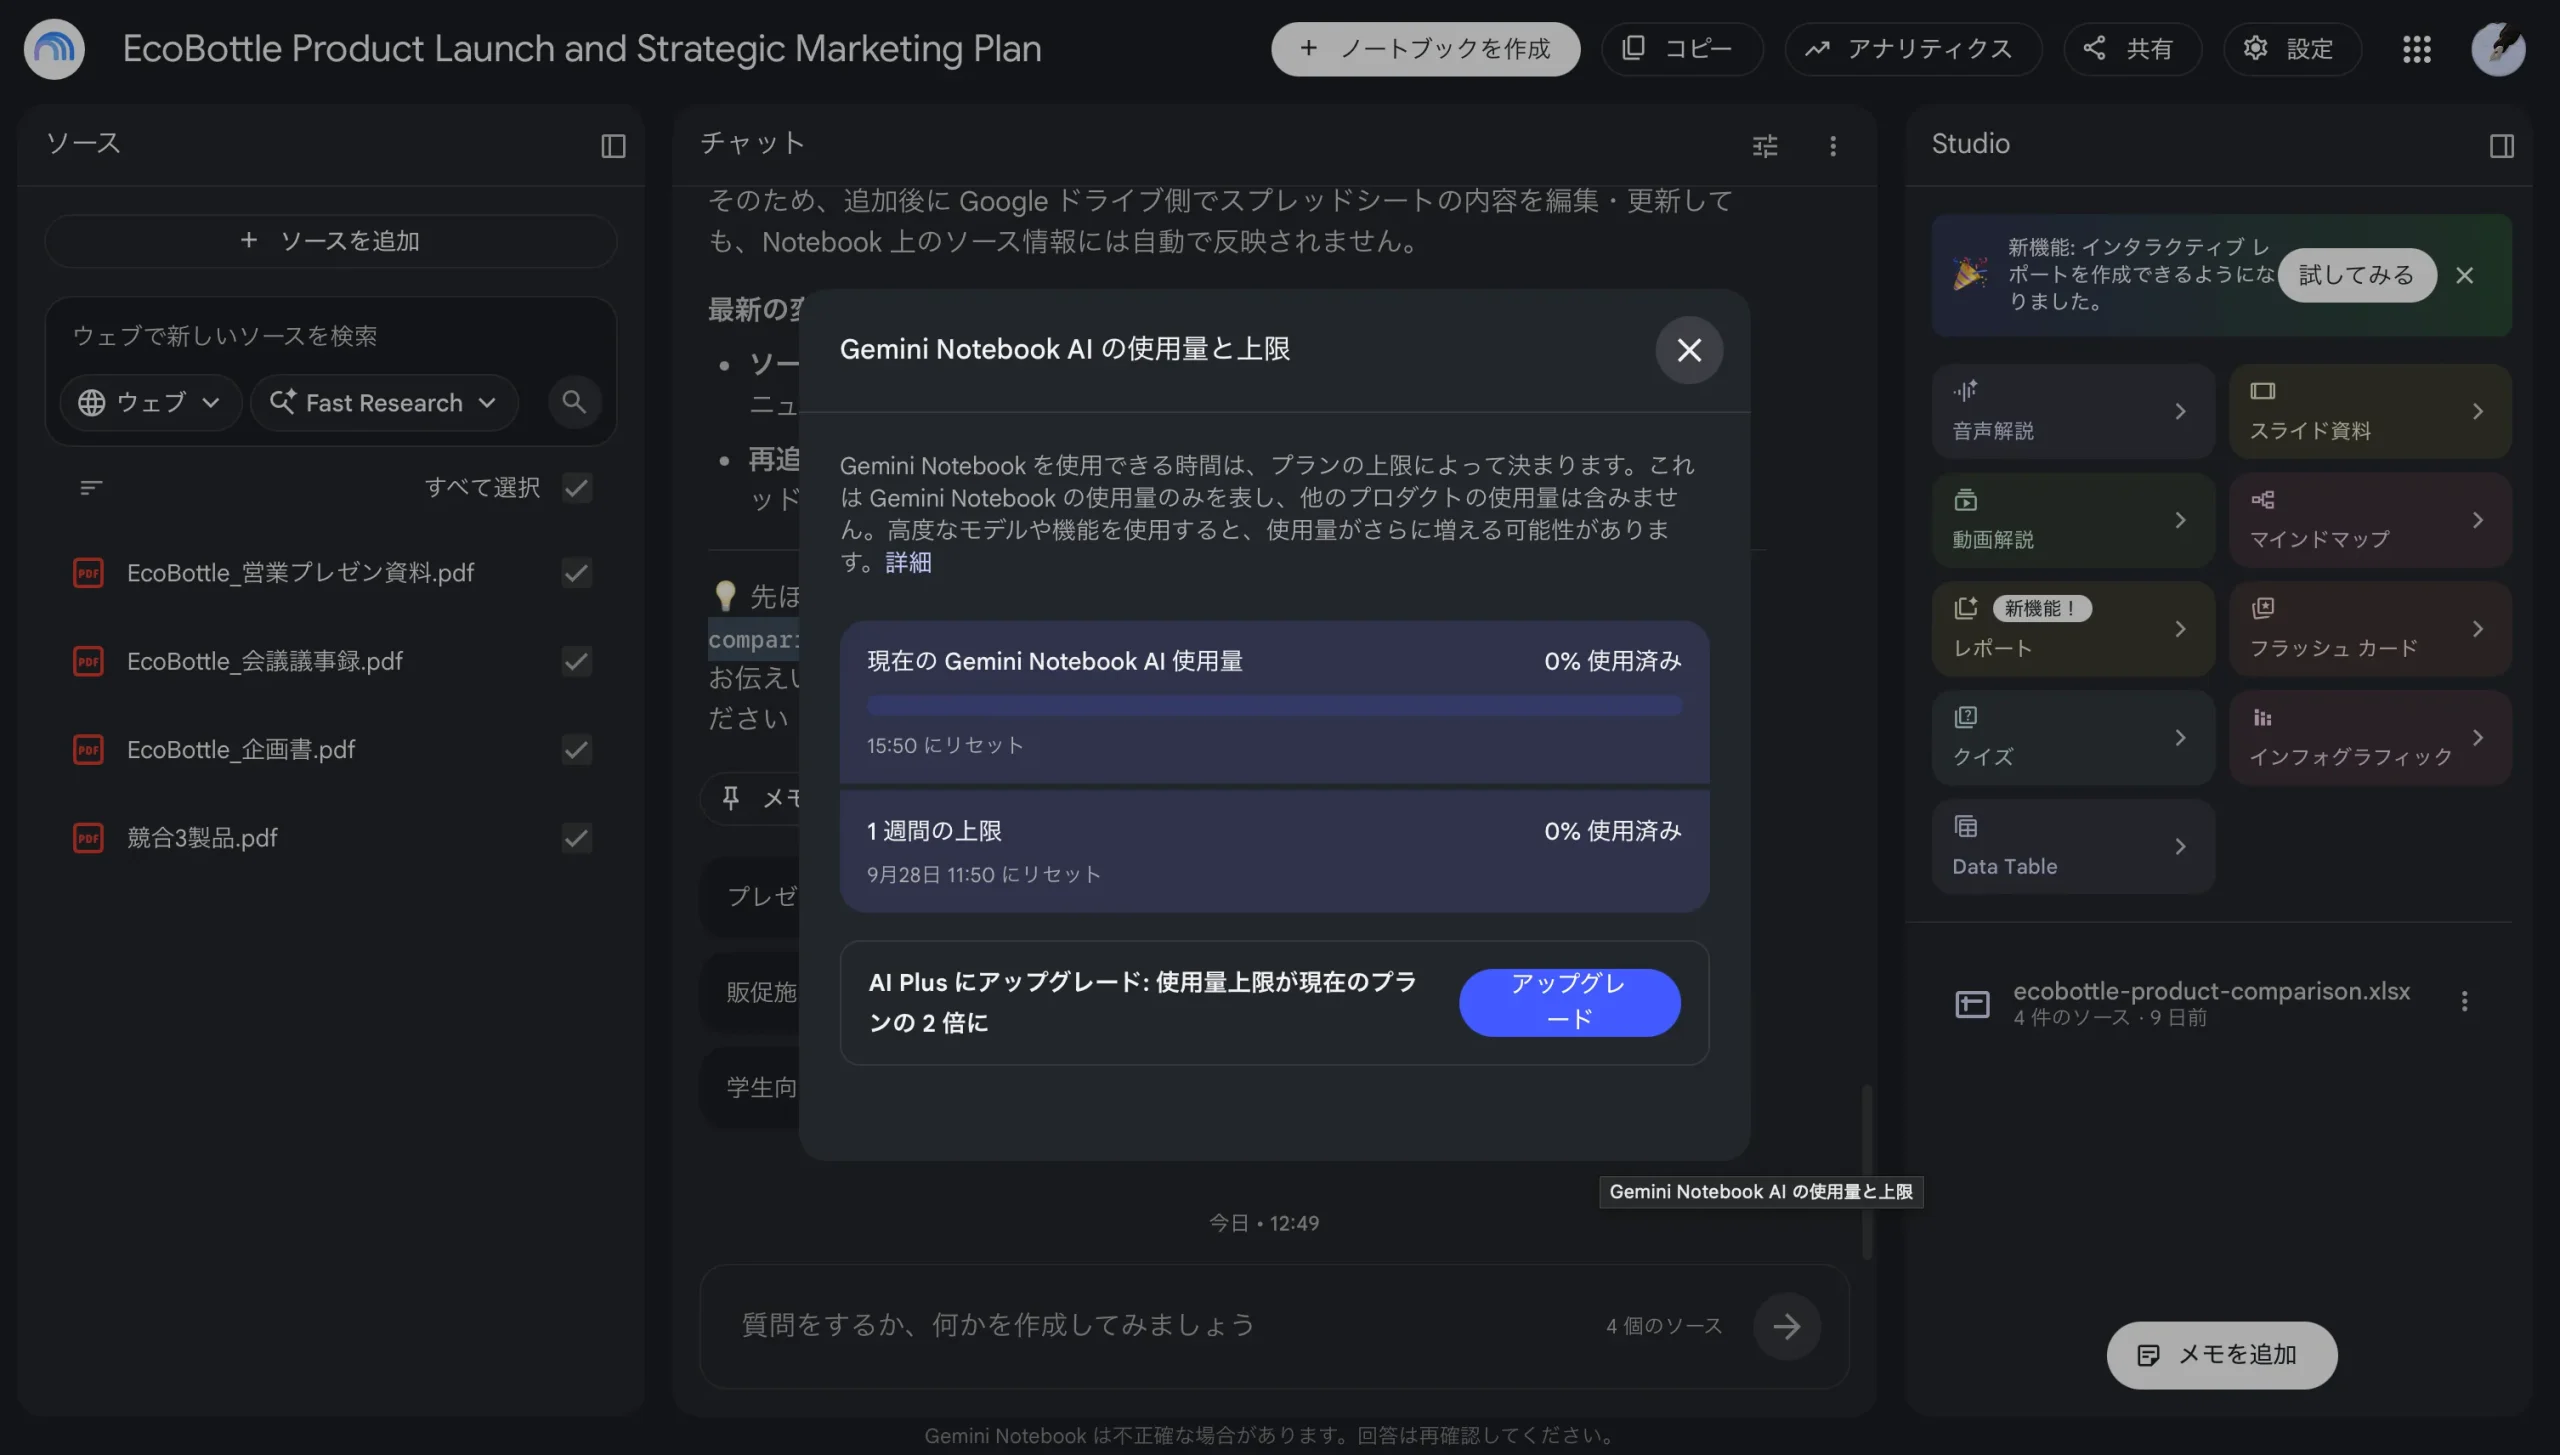Image resolution: width=2560 pixels, height=1455 pixels.
Task: Uncheck 競合3製品.pdf checkbox
Action: tap(577, 837)
